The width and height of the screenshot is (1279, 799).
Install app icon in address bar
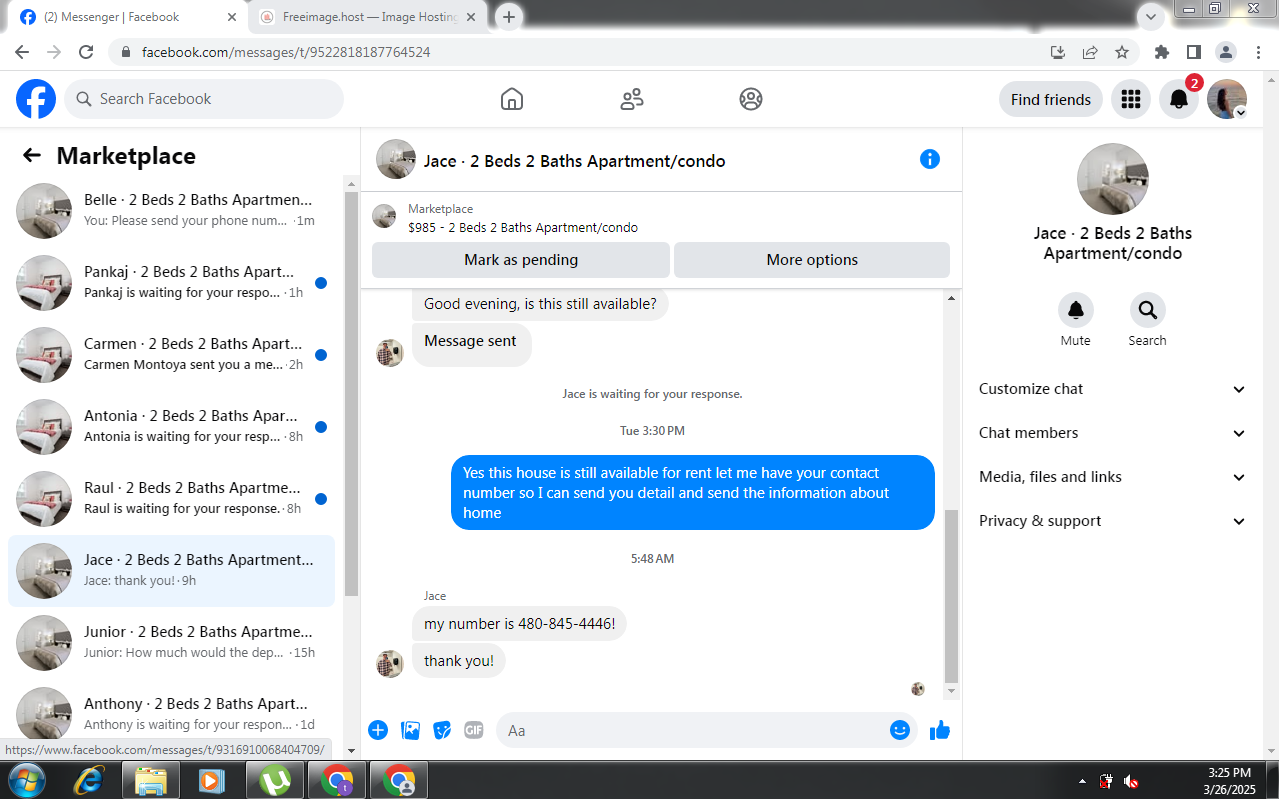[1058, 52]
